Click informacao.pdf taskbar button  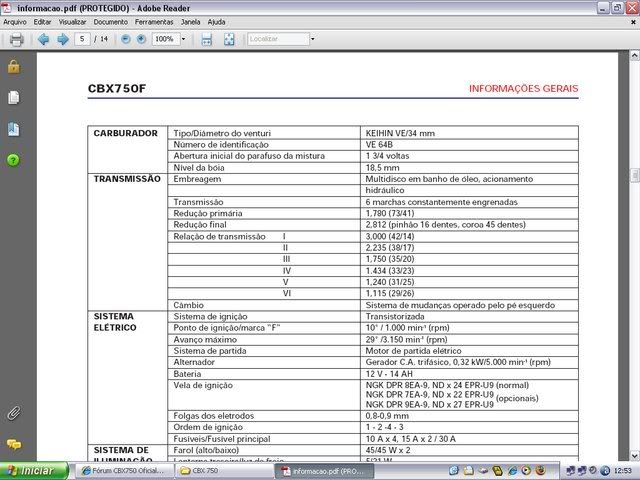pos(325,471)
